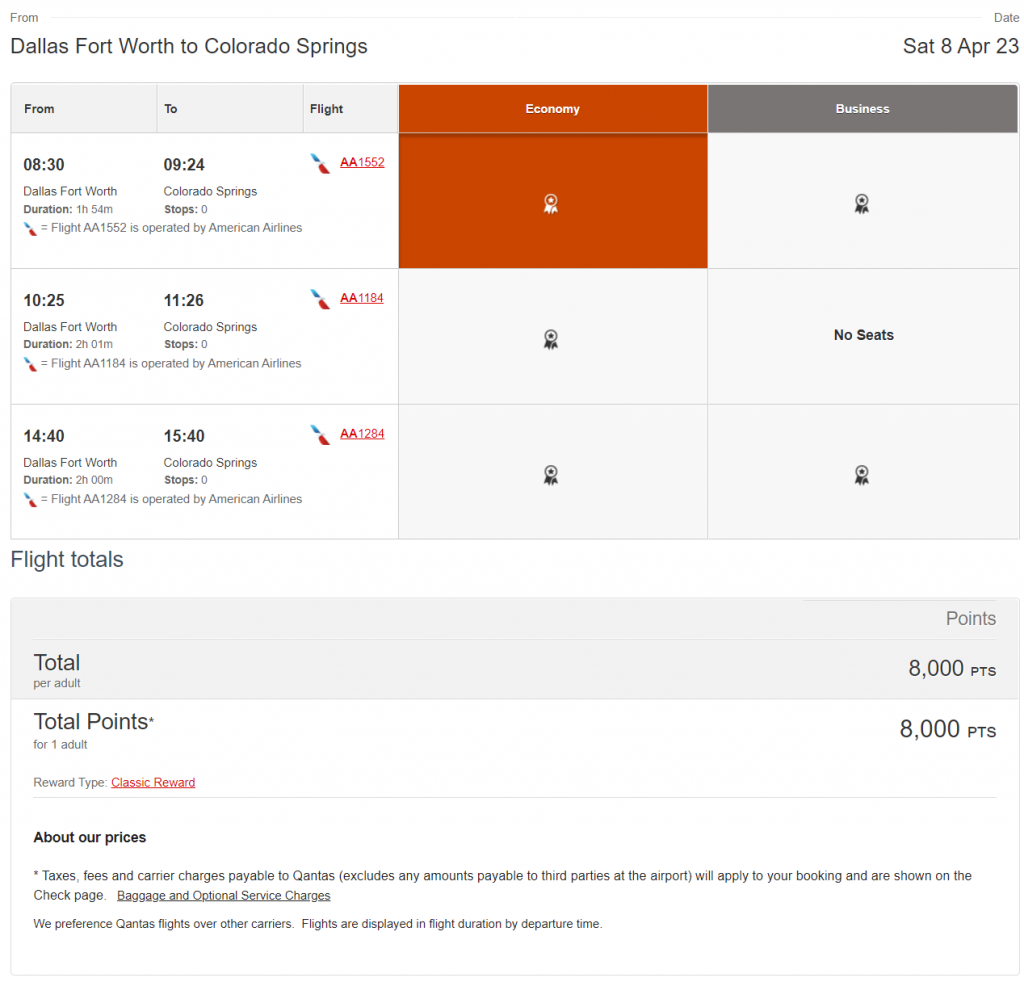The height and width of the screenshot is (982, 1024).
Task: Select Business reward seat for flight AA1552
Action: pyautogui.click(x=861, y=204)
